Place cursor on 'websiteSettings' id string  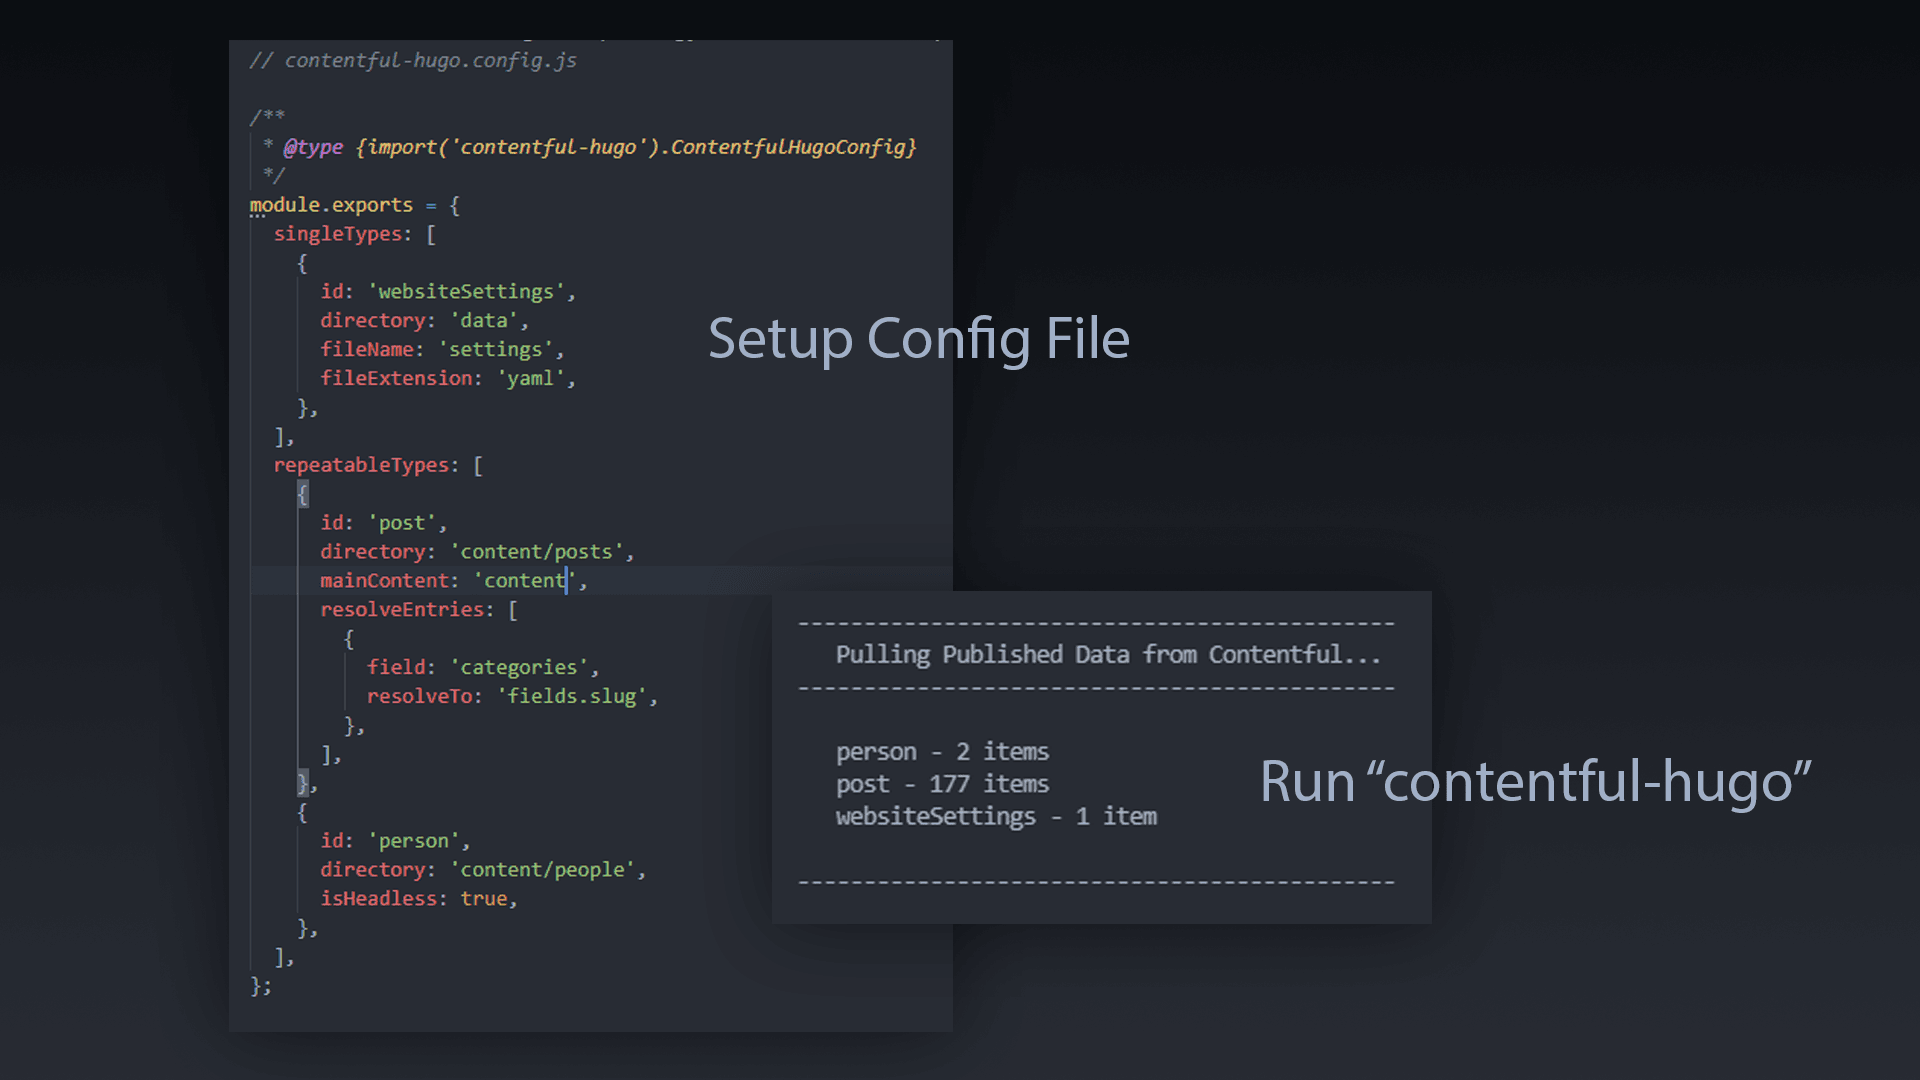[x=466, y=292]
